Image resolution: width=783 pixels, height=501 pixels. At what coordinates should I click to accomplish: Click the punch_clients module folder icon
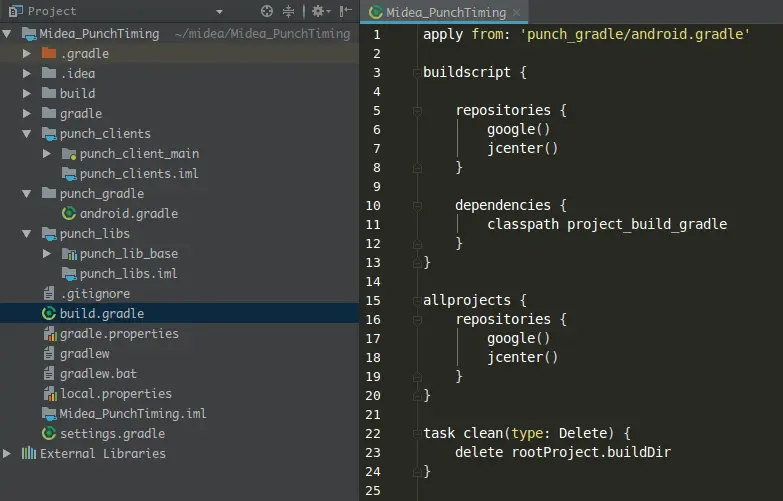coord(49,133)
